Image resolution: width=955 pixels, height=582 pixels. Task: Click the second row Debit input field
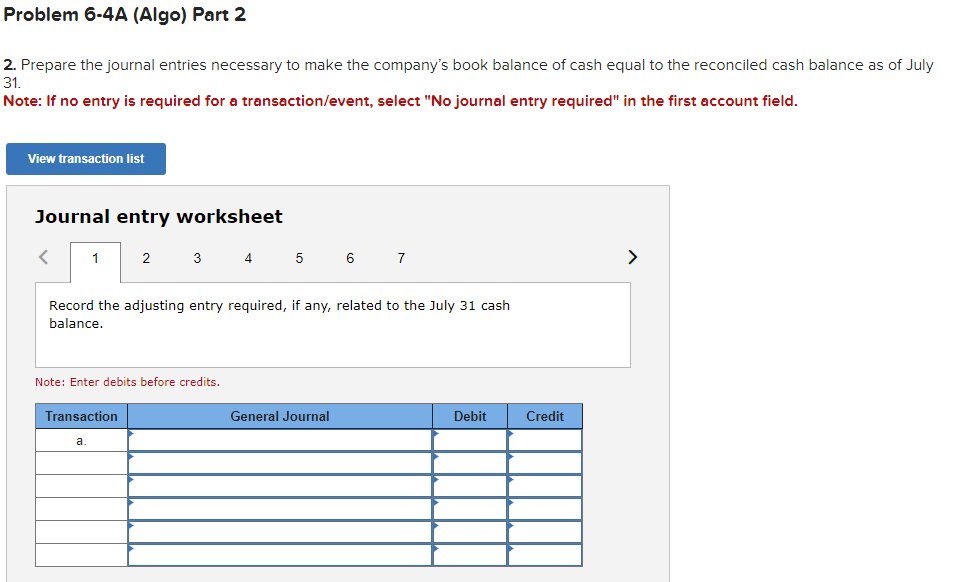click(x=469, y=463)
